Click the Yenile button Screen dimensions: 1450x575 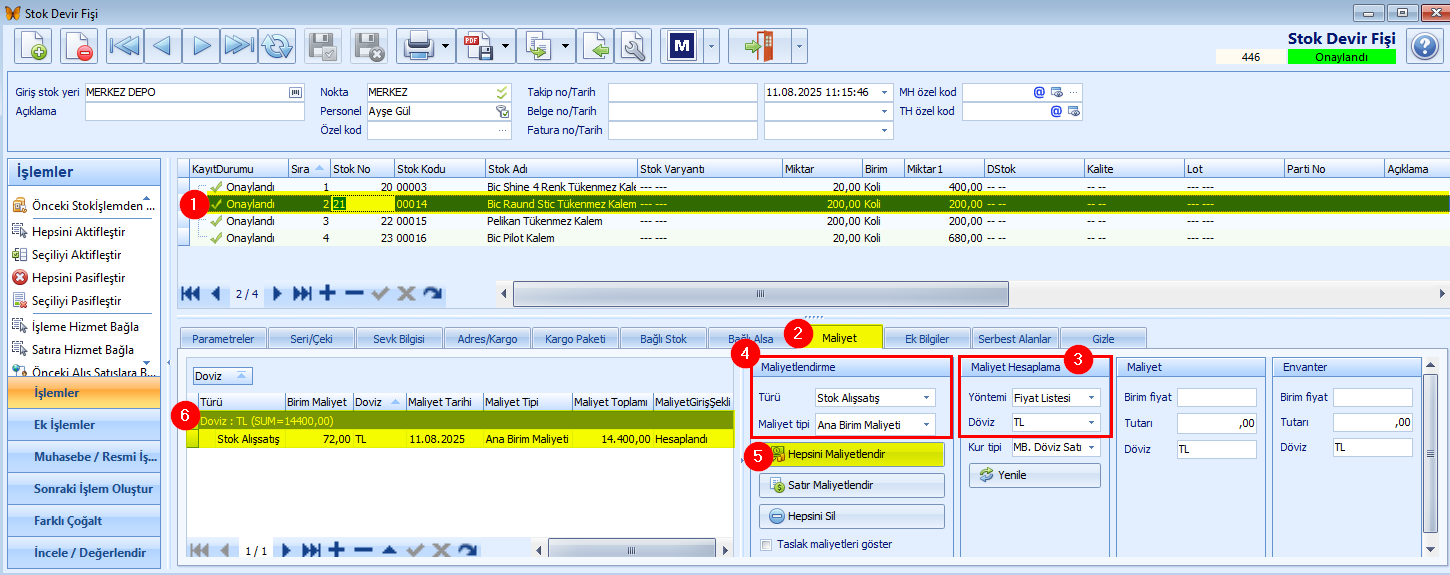click(x=1034, y=475)
